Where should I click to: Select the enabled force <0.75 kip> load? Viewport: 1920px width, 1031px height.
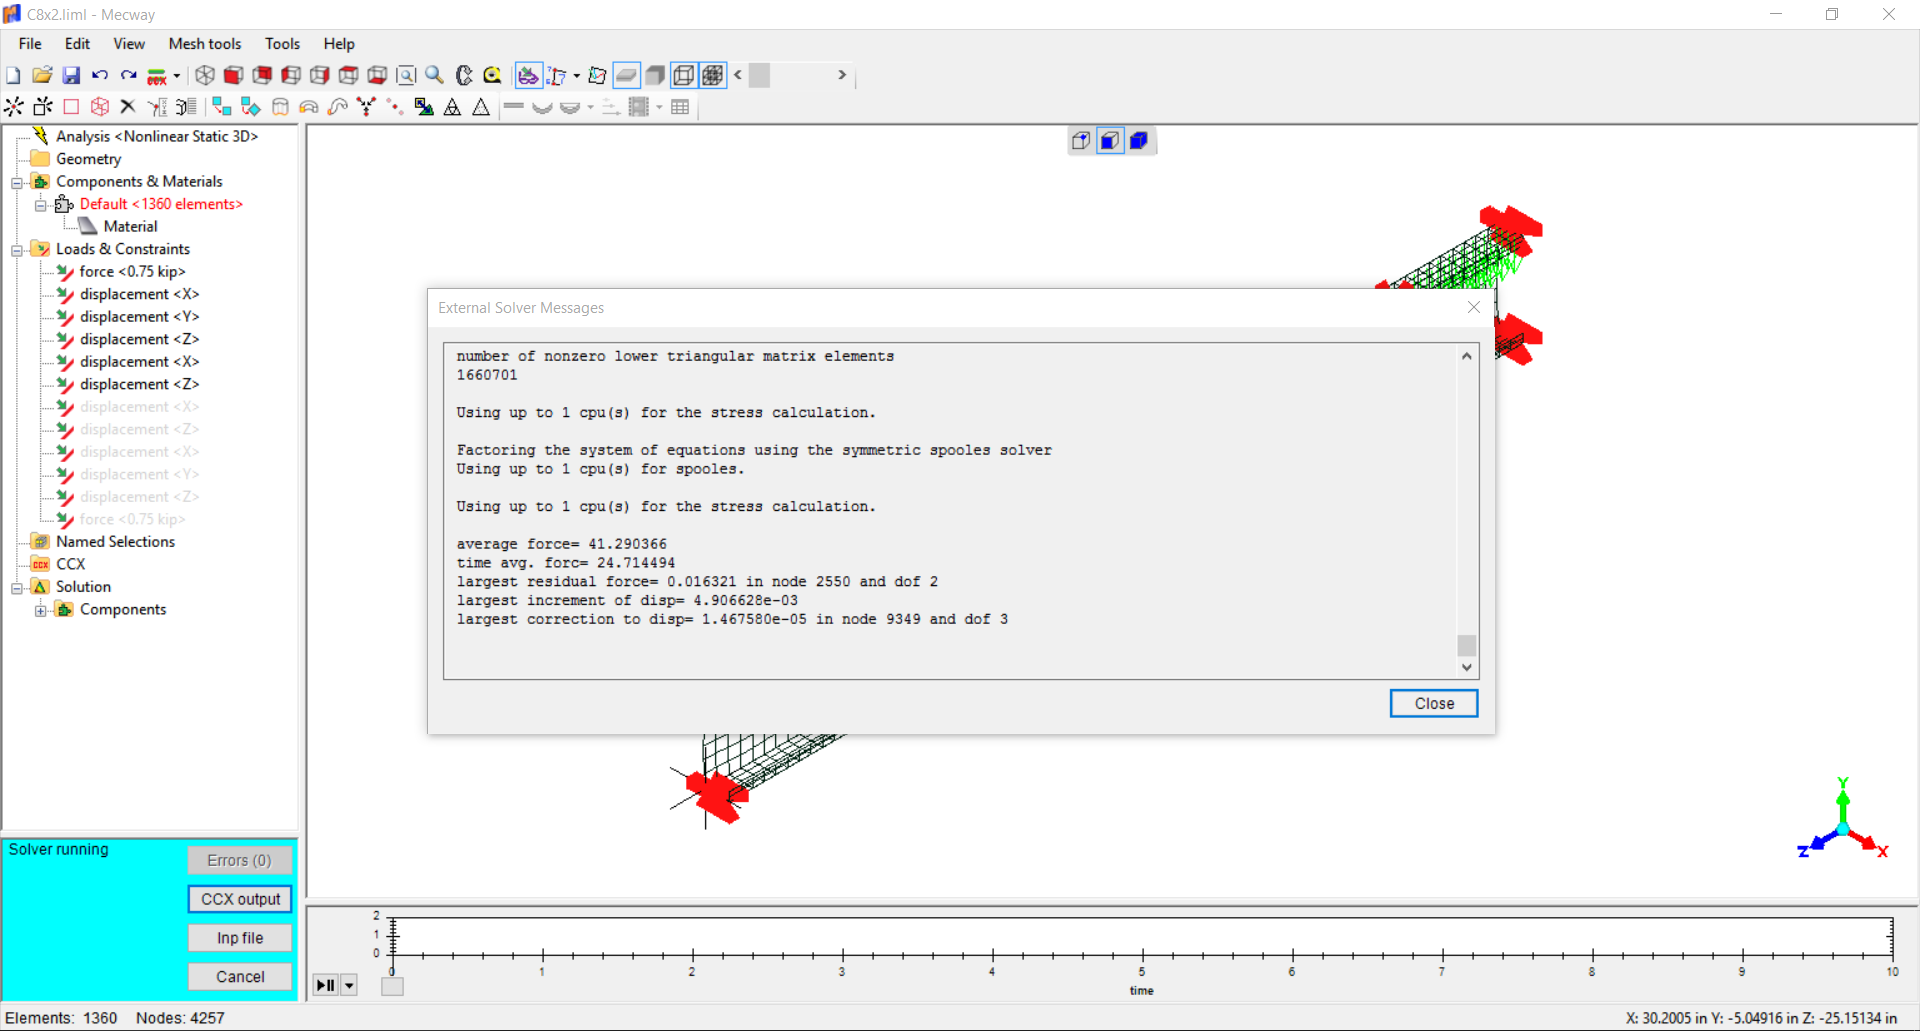point(132,271)
